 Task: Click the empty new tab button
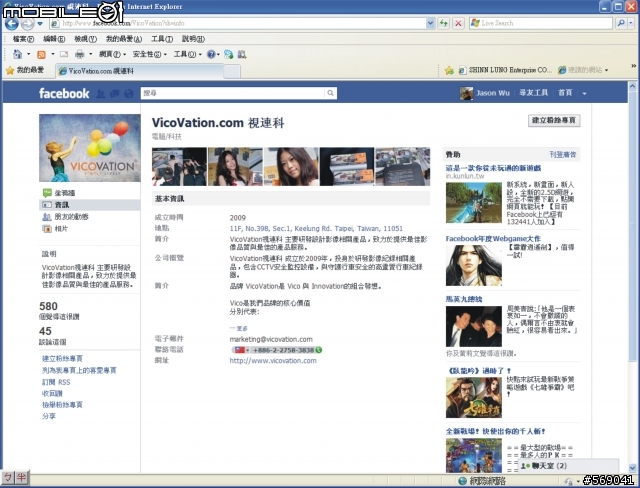pos(232,71)
